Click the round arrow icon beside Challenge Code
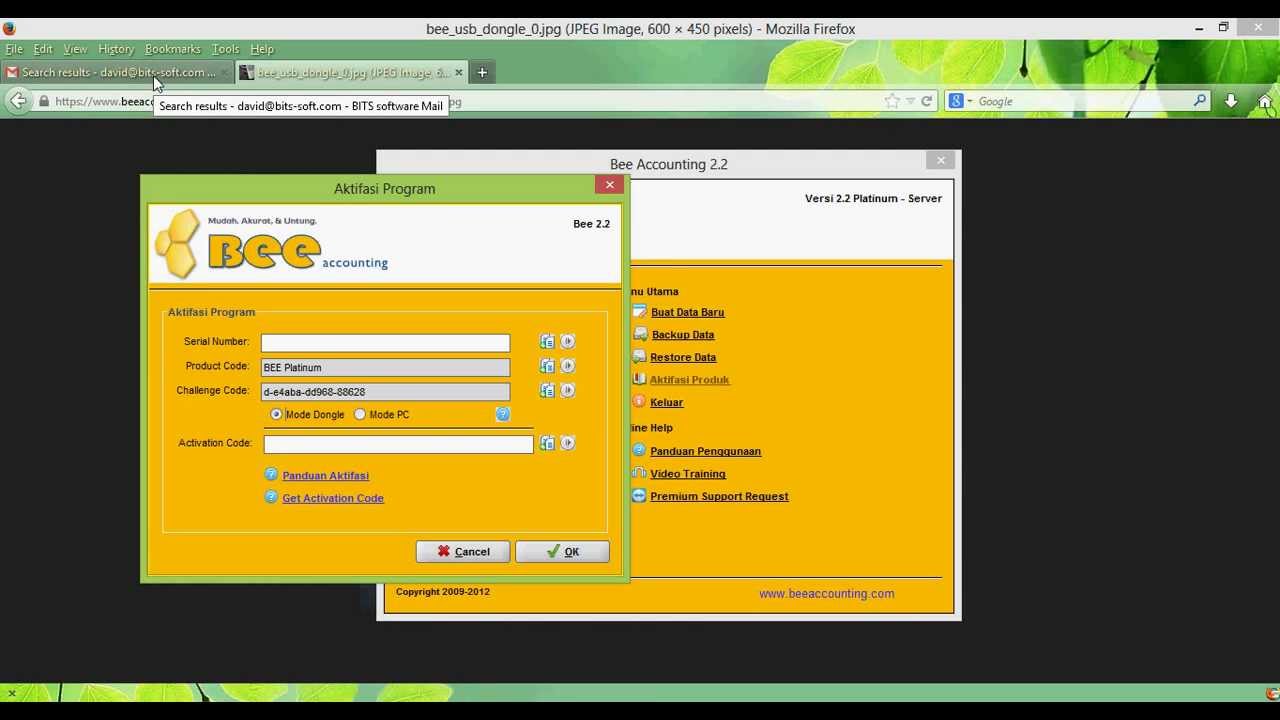Viewport: 1280px width, 720px height. [x=567, y=391]
